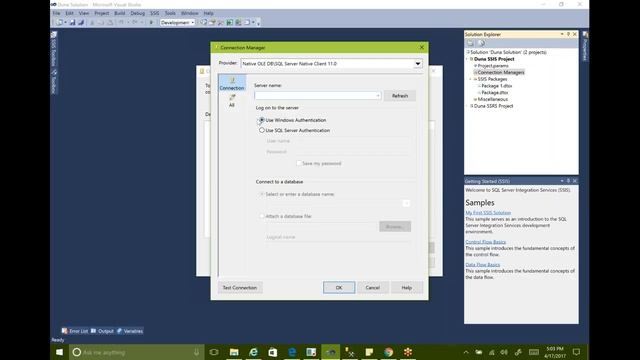Image resolution: width=640 pixels, height=360 pixels.
Task: Open the File menu
Action: [56, 13]
